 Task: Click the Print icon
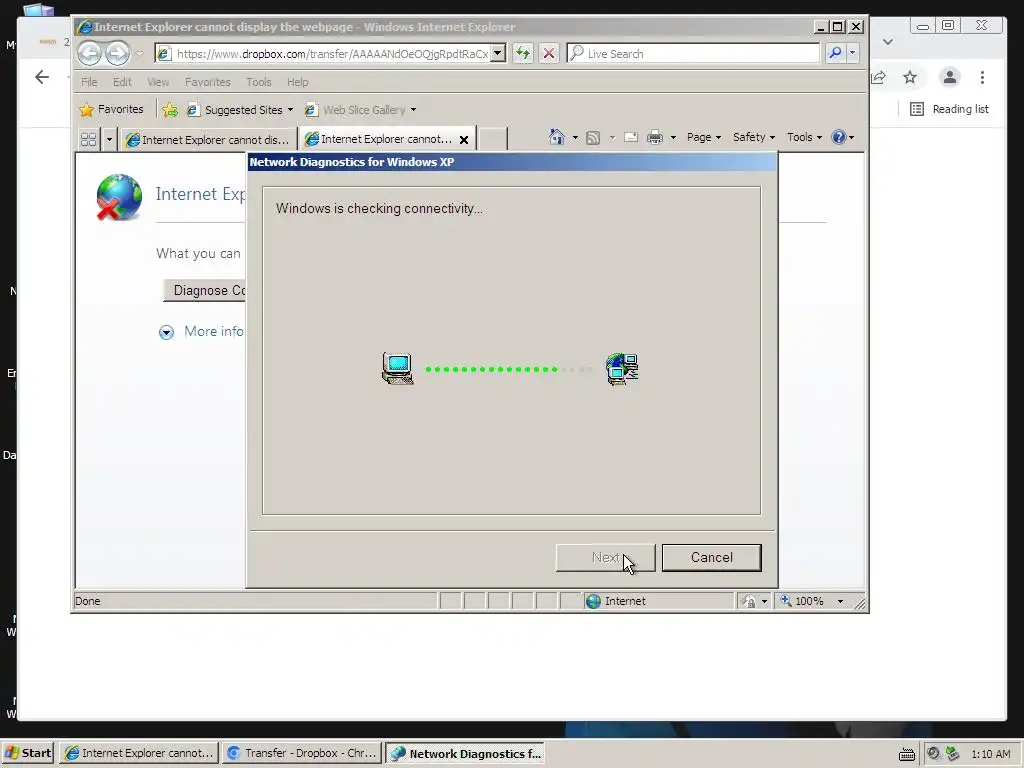(654, 138)
